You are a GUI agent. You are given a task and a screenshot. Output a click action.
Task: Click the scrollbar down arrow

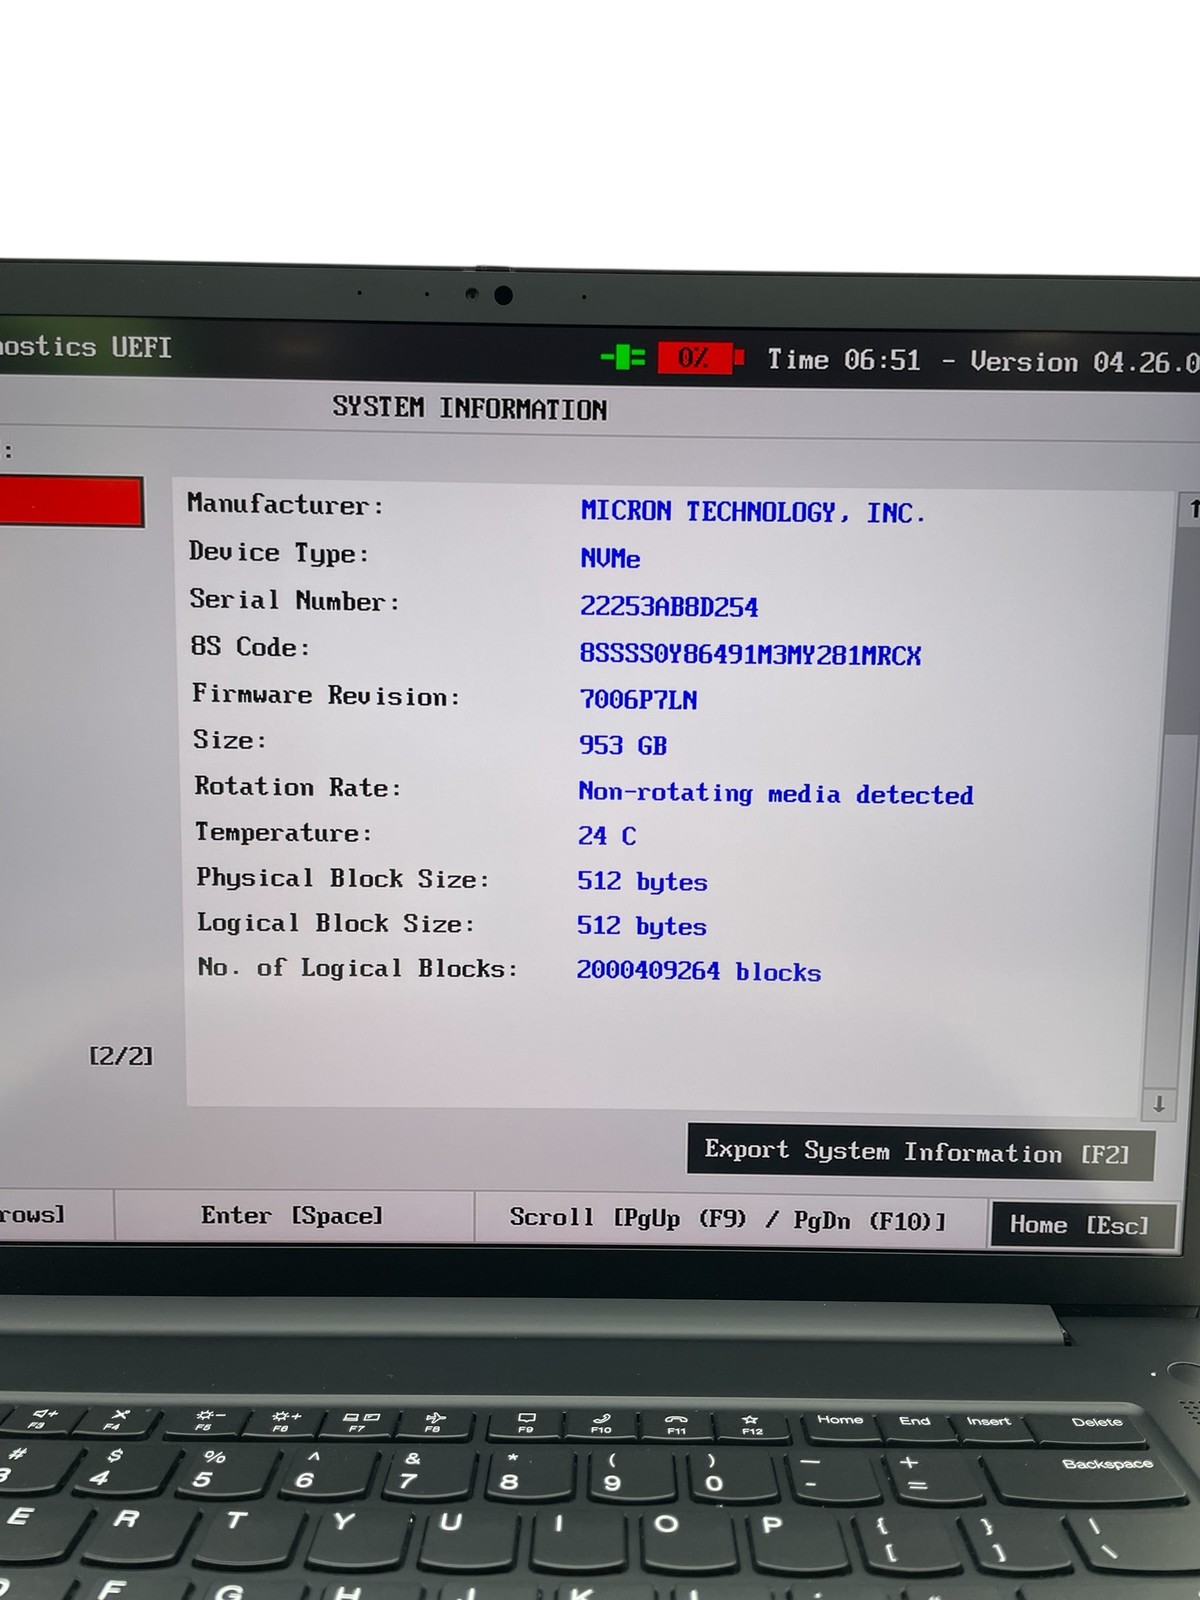1158,1104
